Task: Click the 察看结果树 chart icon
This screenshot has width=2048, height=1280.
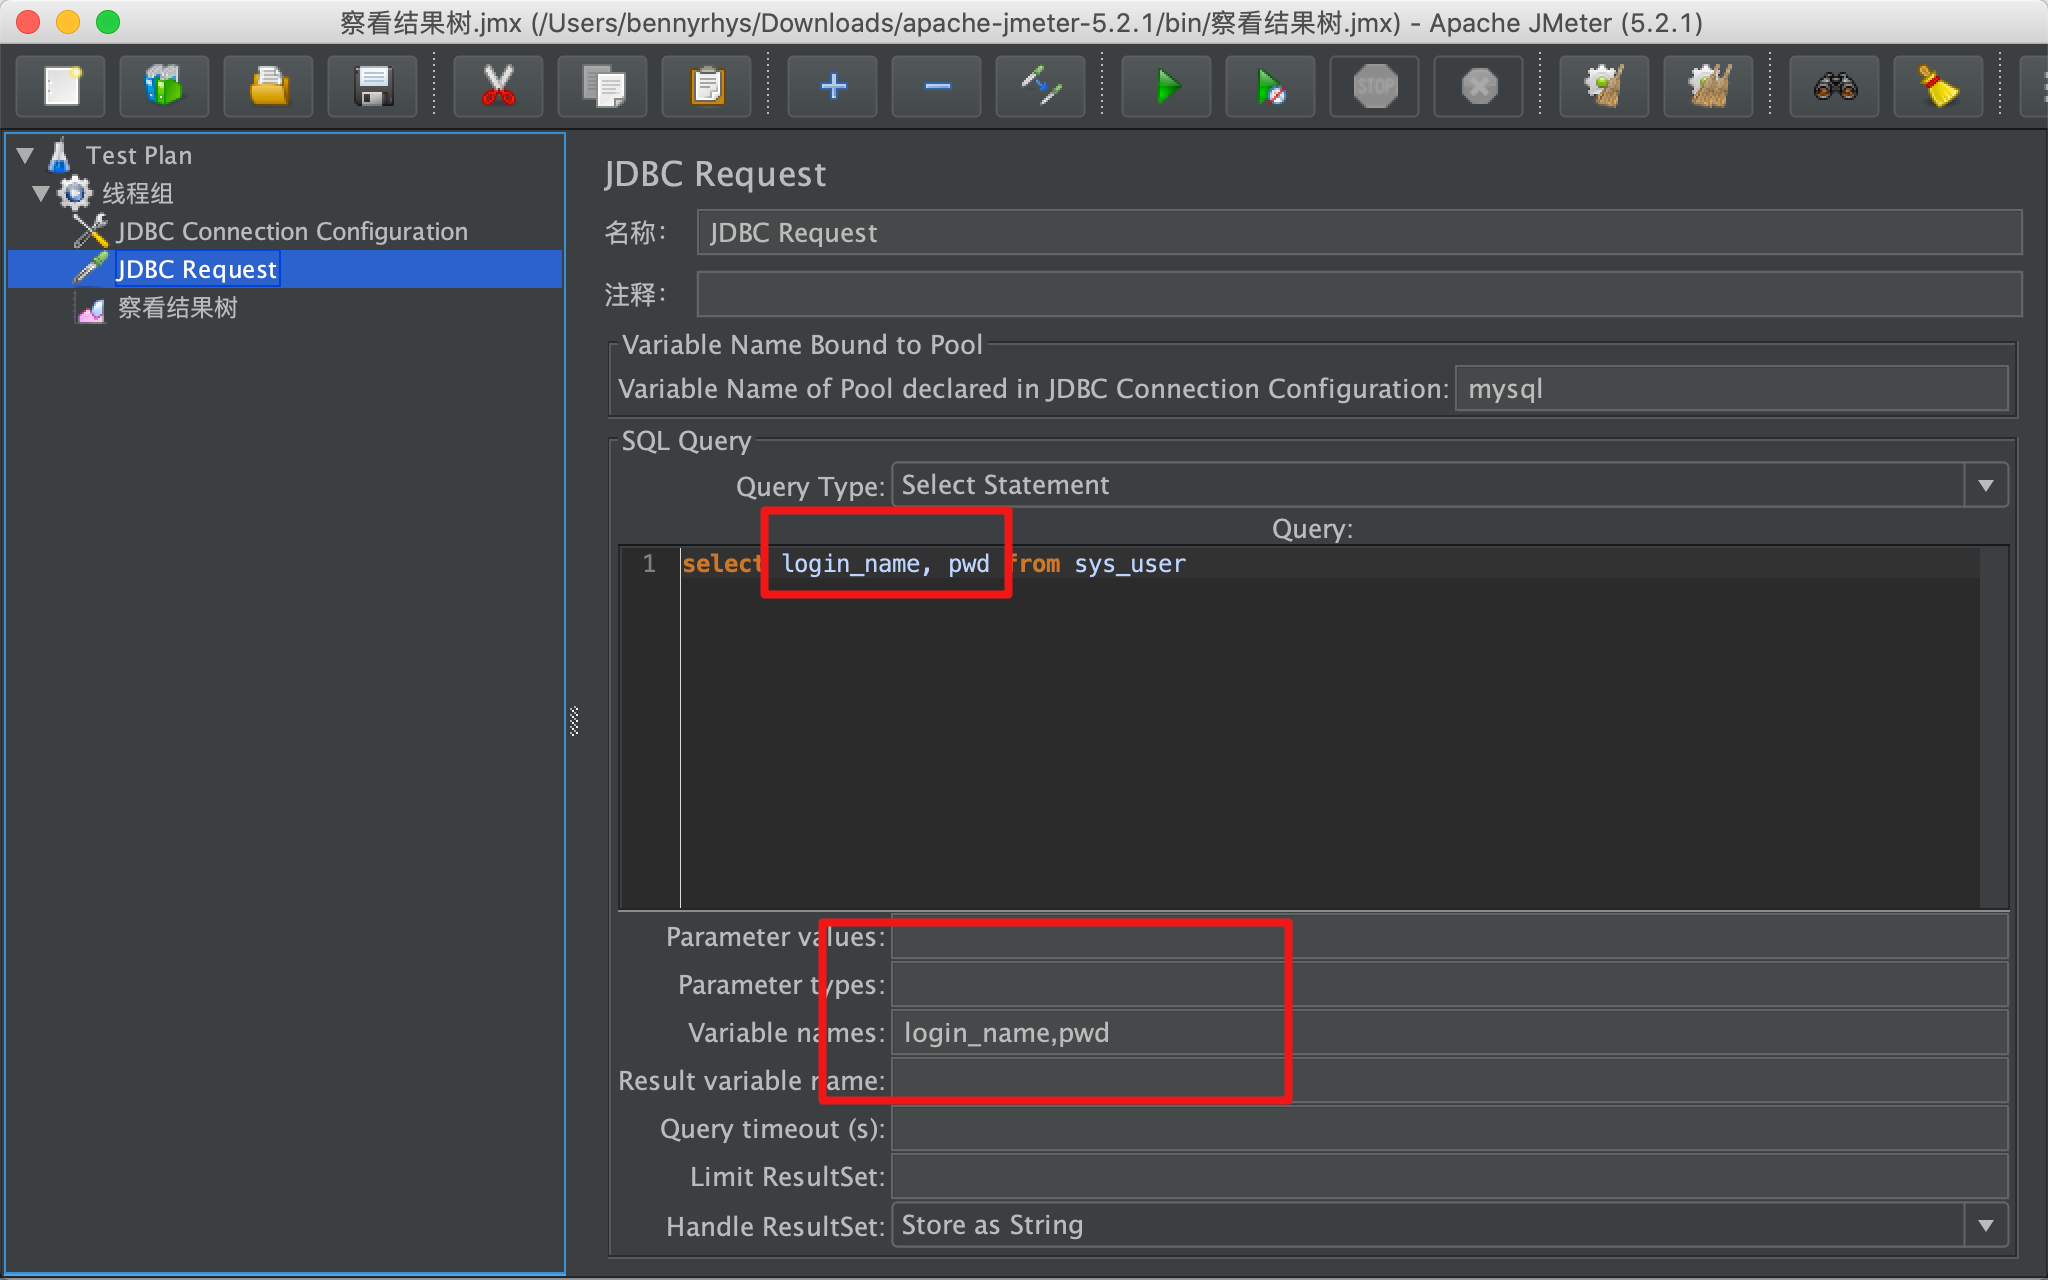Action: [x=91, y=310]
